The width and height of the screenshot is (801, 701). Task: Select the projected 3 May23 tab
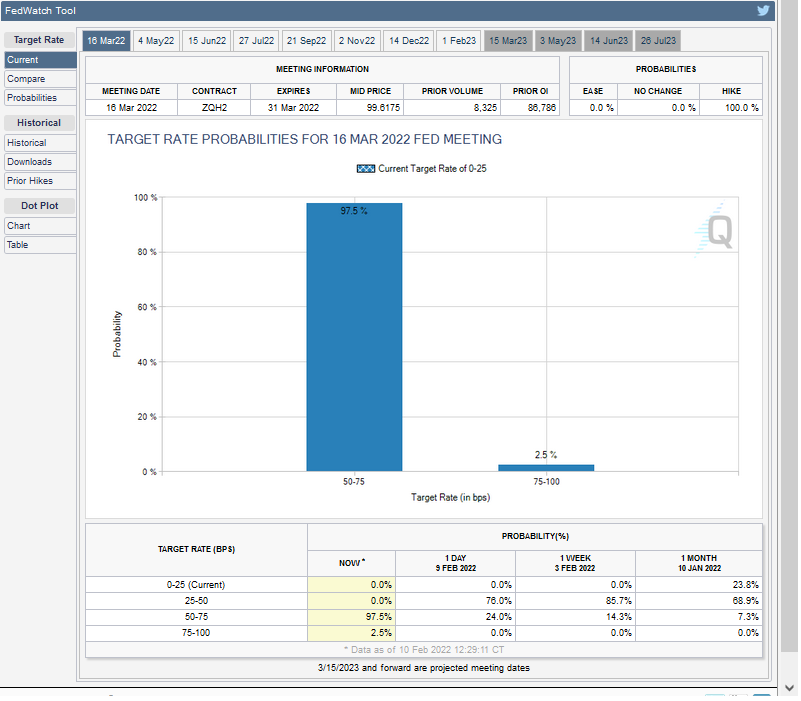click(x=558, y=41)
